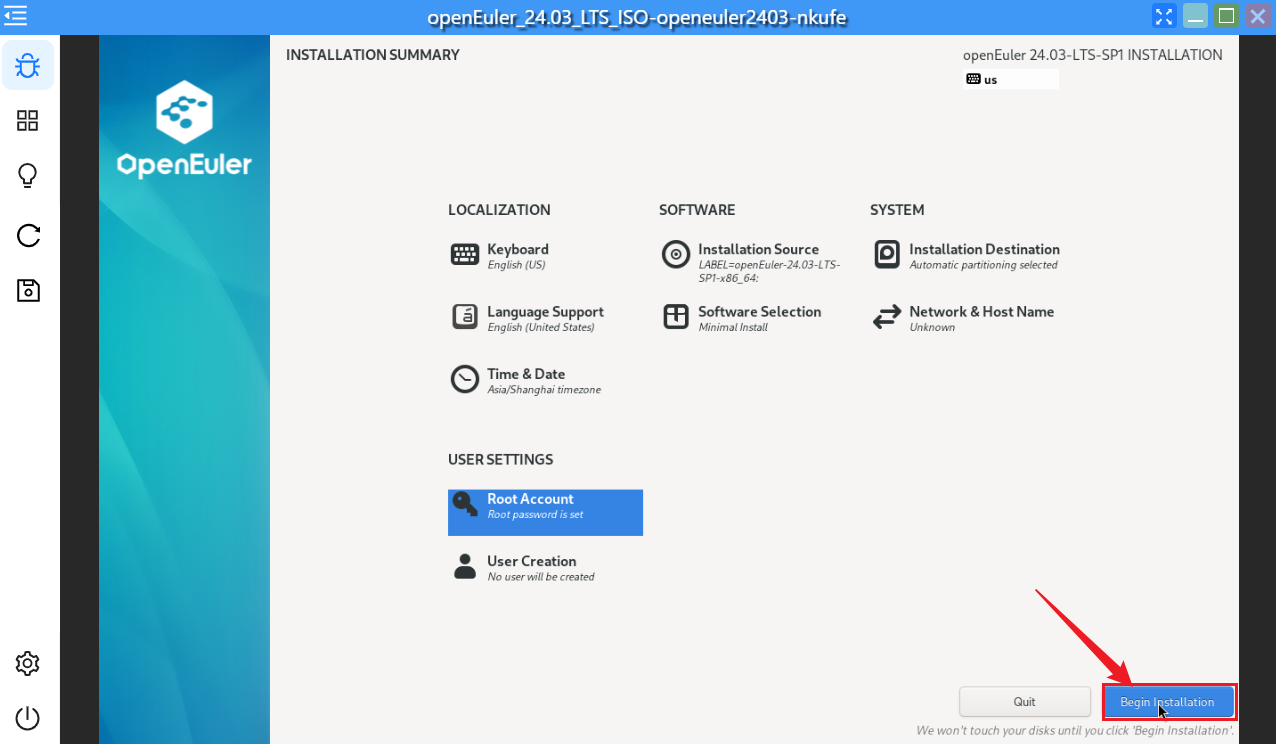The height and width of the screenshot is (744, 1276).
Task: Click the USER SETTINGS section heading
Action: (x=500, y=460)
